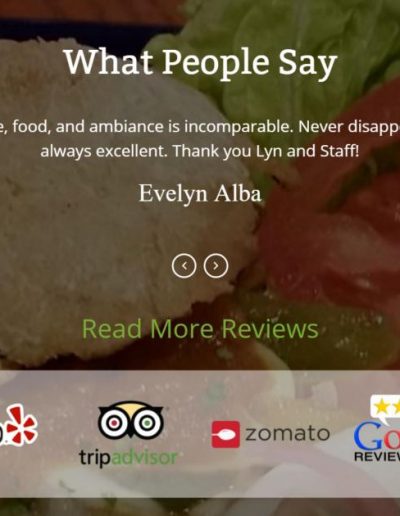Click the tripadvisor wordmark text
The height and width of the screenshot is (516, 400).
(128, 457)
